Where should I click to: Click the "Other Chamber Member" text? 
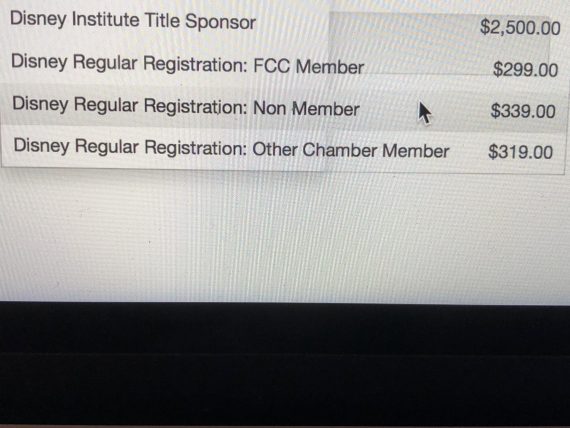point(351,150)
